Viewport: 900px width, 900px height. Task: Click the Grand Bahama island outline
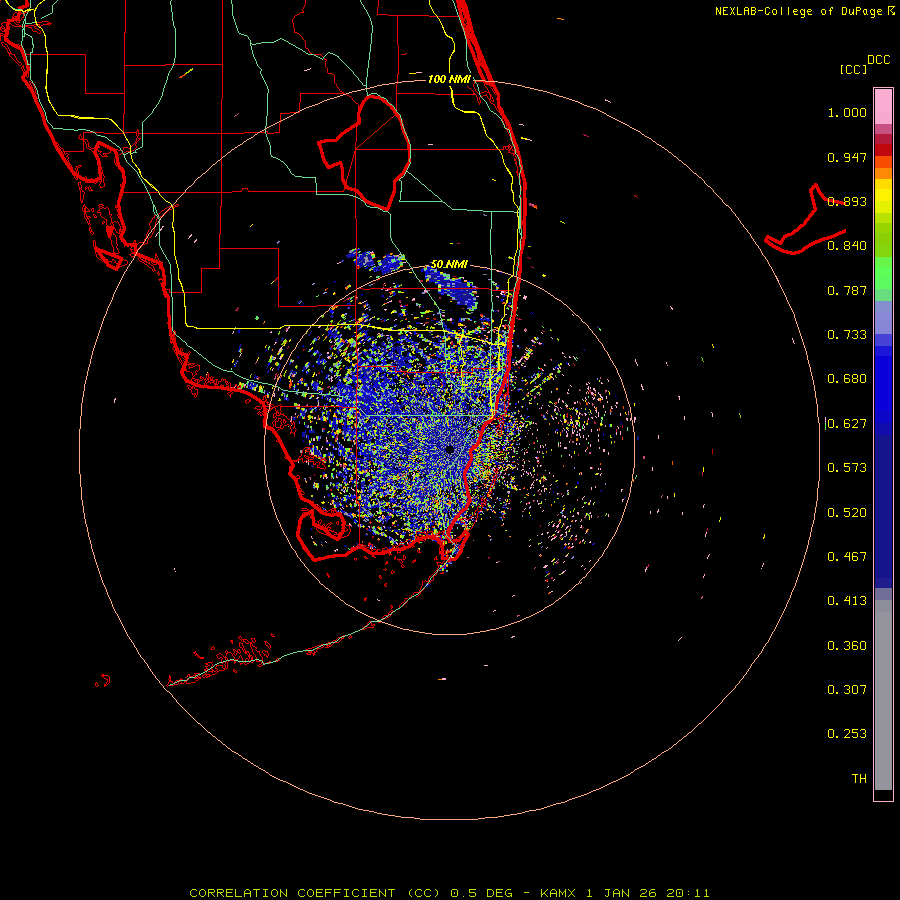[805, 221]
